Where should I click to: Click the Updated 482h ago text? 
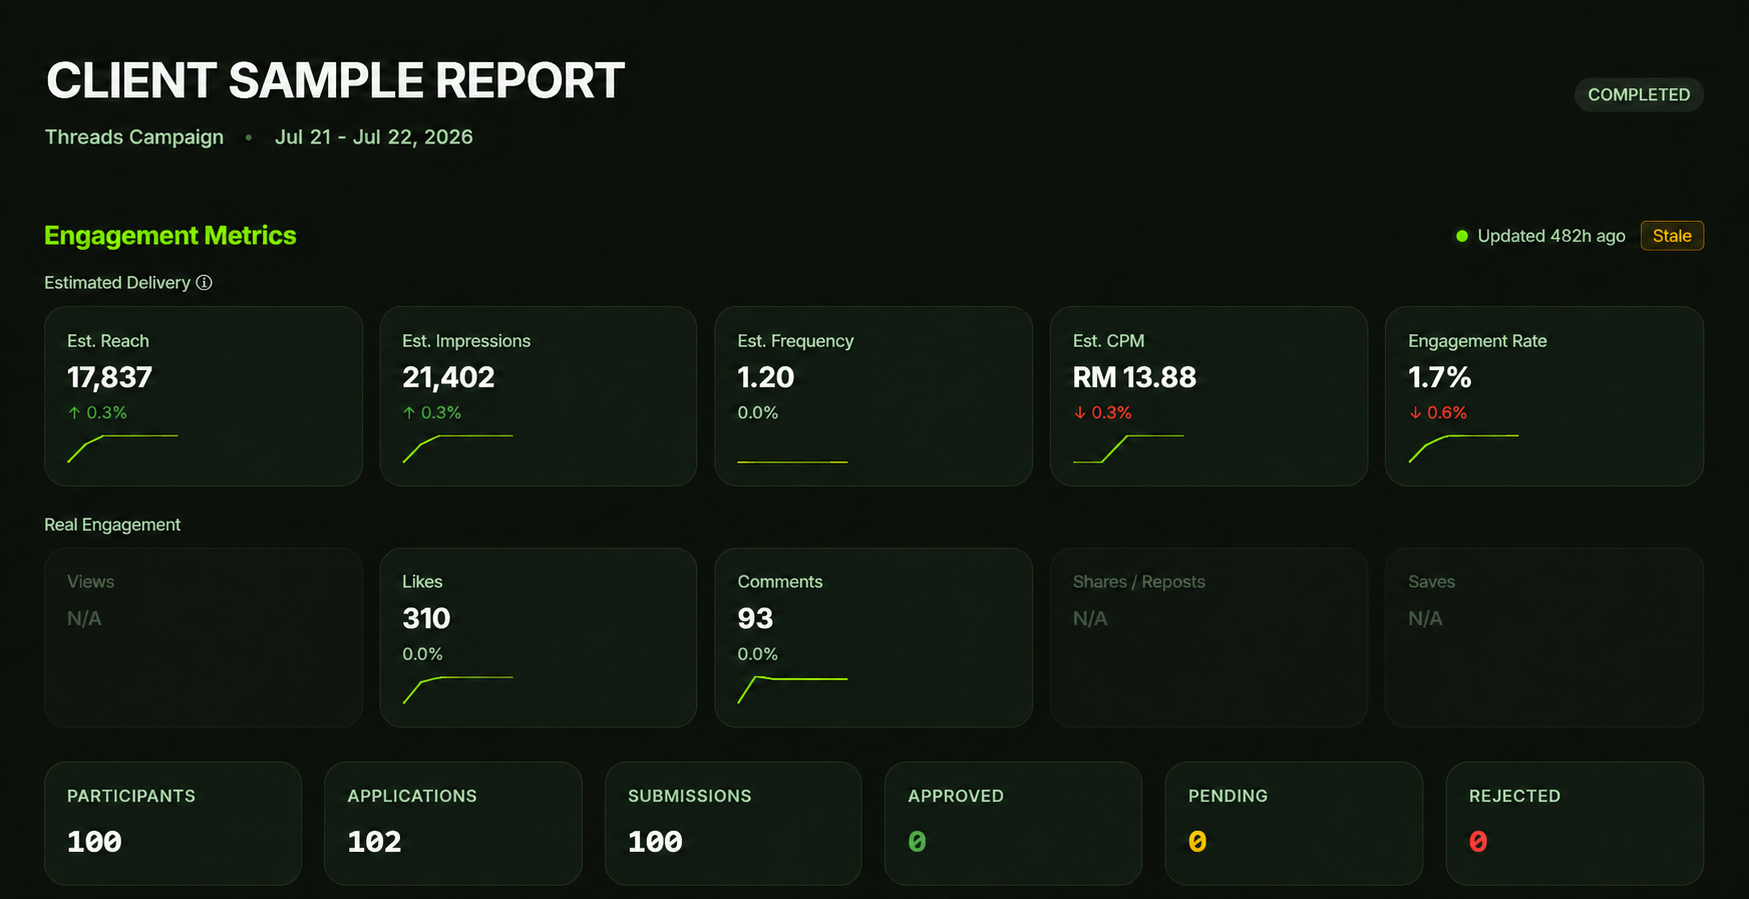(1551, 236)
